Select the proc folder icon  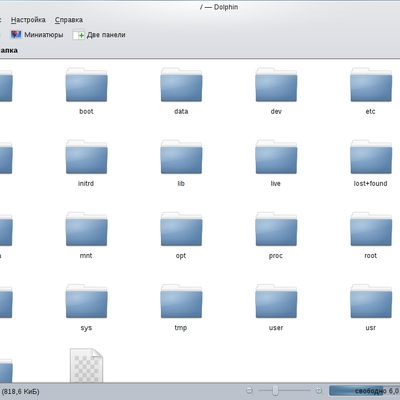click(x=276, y=229)
